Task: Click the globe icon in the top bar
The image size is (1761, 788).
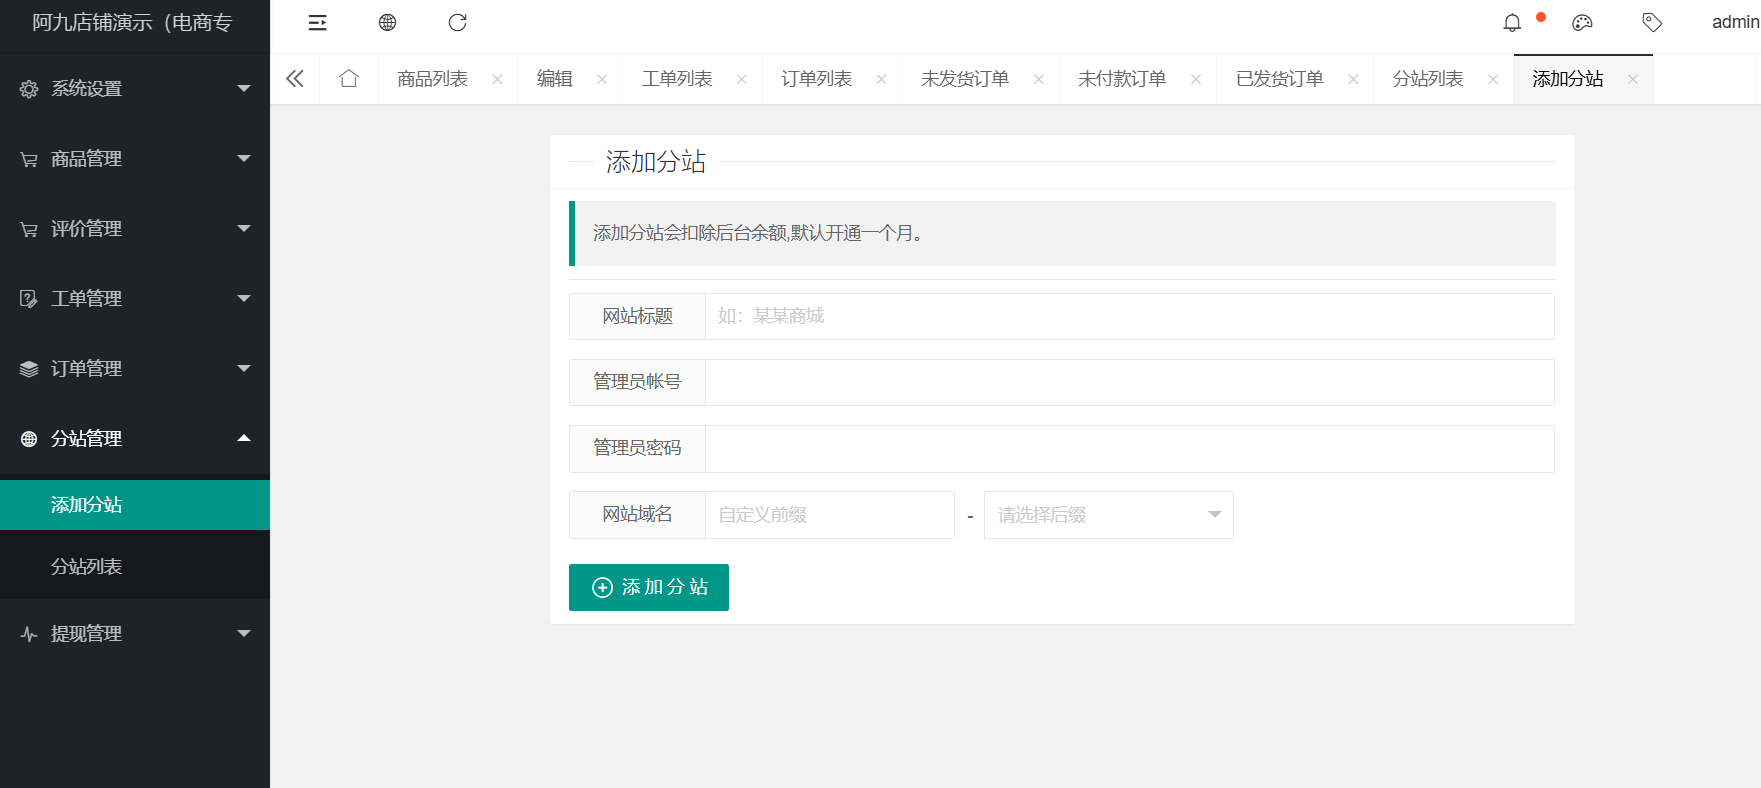Action: [x=387, y=23]
